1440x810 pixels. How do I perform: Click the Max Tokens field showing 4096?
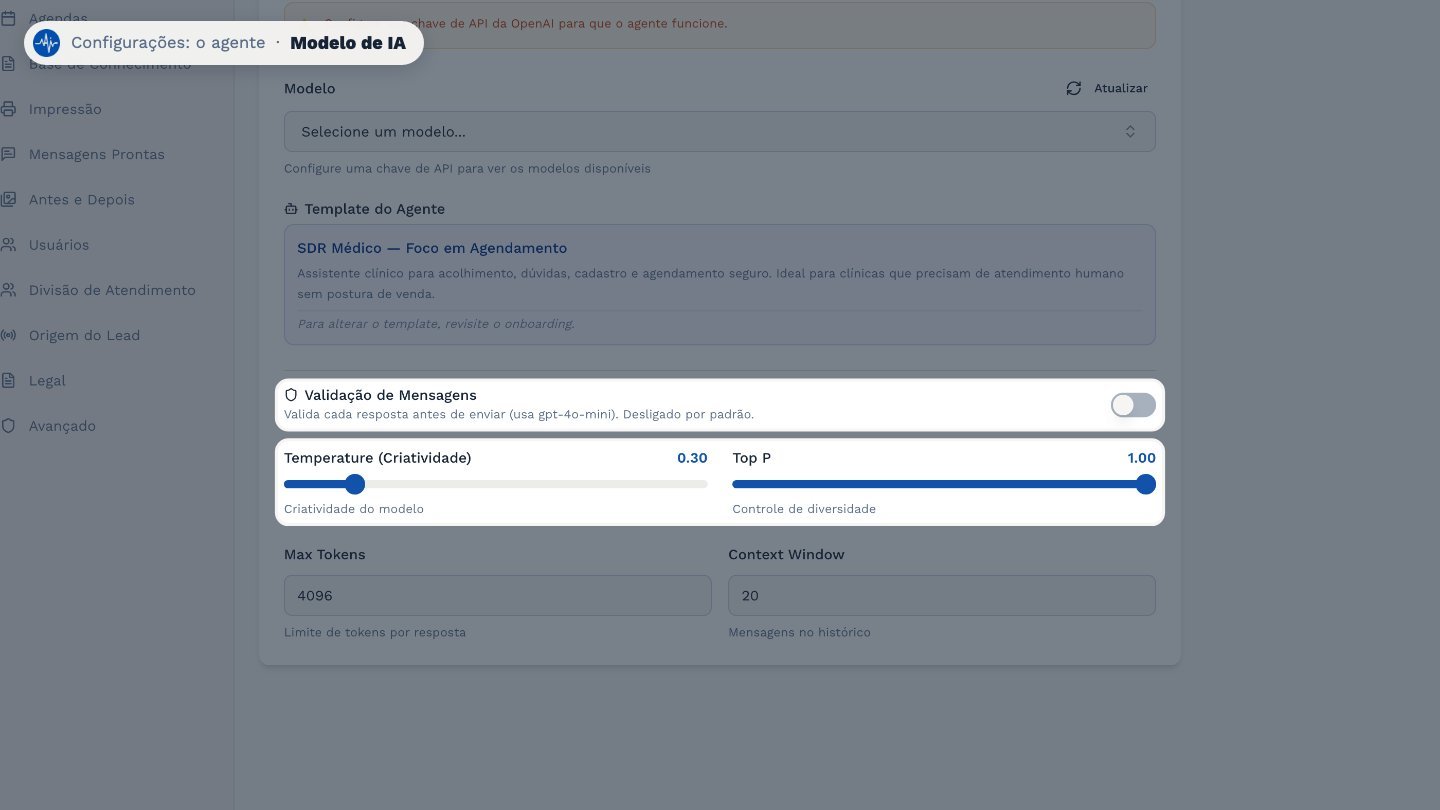(x=498, y=595)
